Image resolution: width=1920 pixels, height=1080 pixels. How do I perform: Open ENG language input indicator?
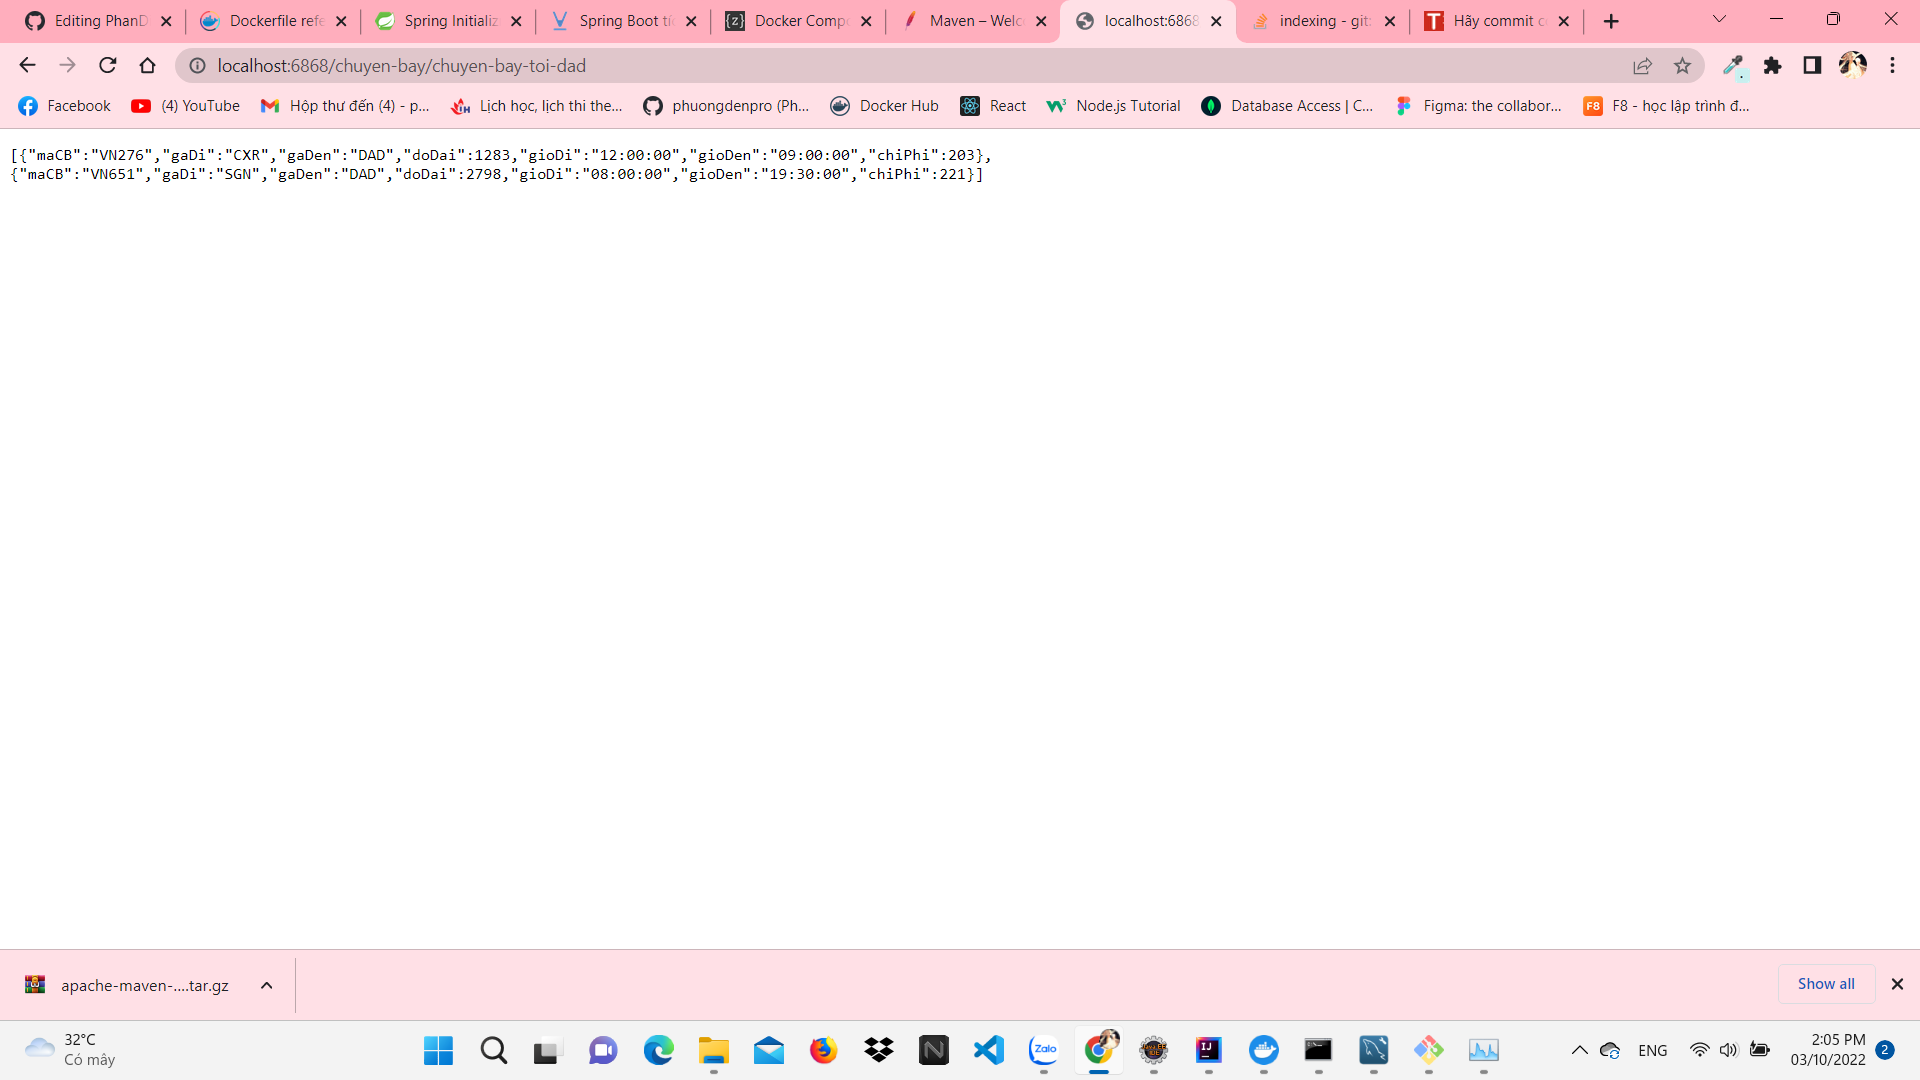click(x=1653, y=1050)
